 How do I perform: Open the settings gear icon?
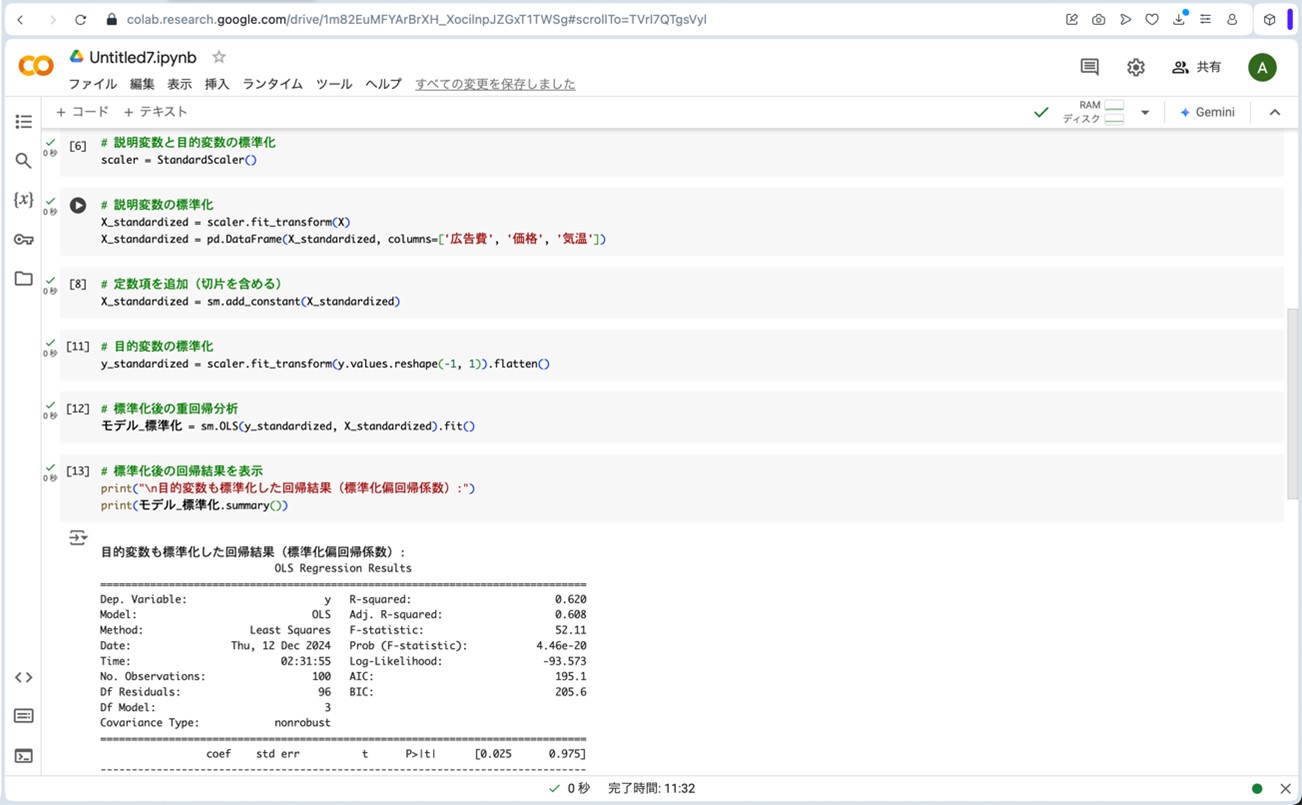pos(1135,67)
